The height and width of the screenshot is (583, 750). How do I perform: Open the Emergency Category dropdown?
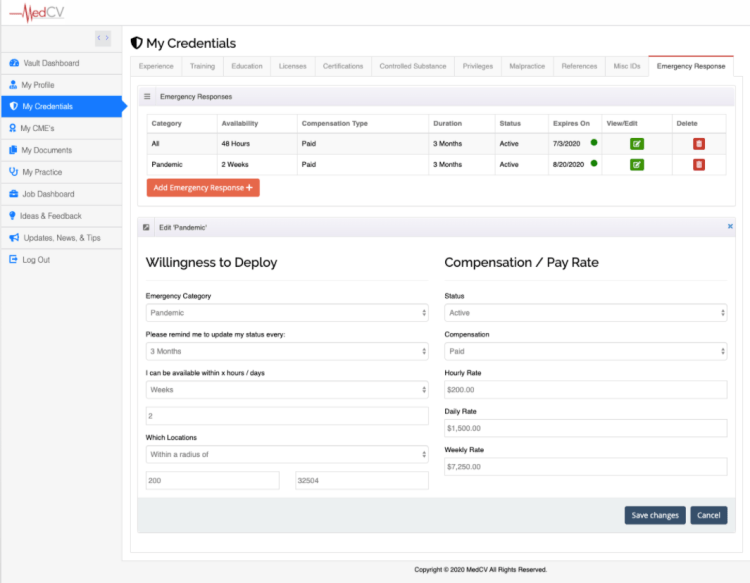point(287,313)
